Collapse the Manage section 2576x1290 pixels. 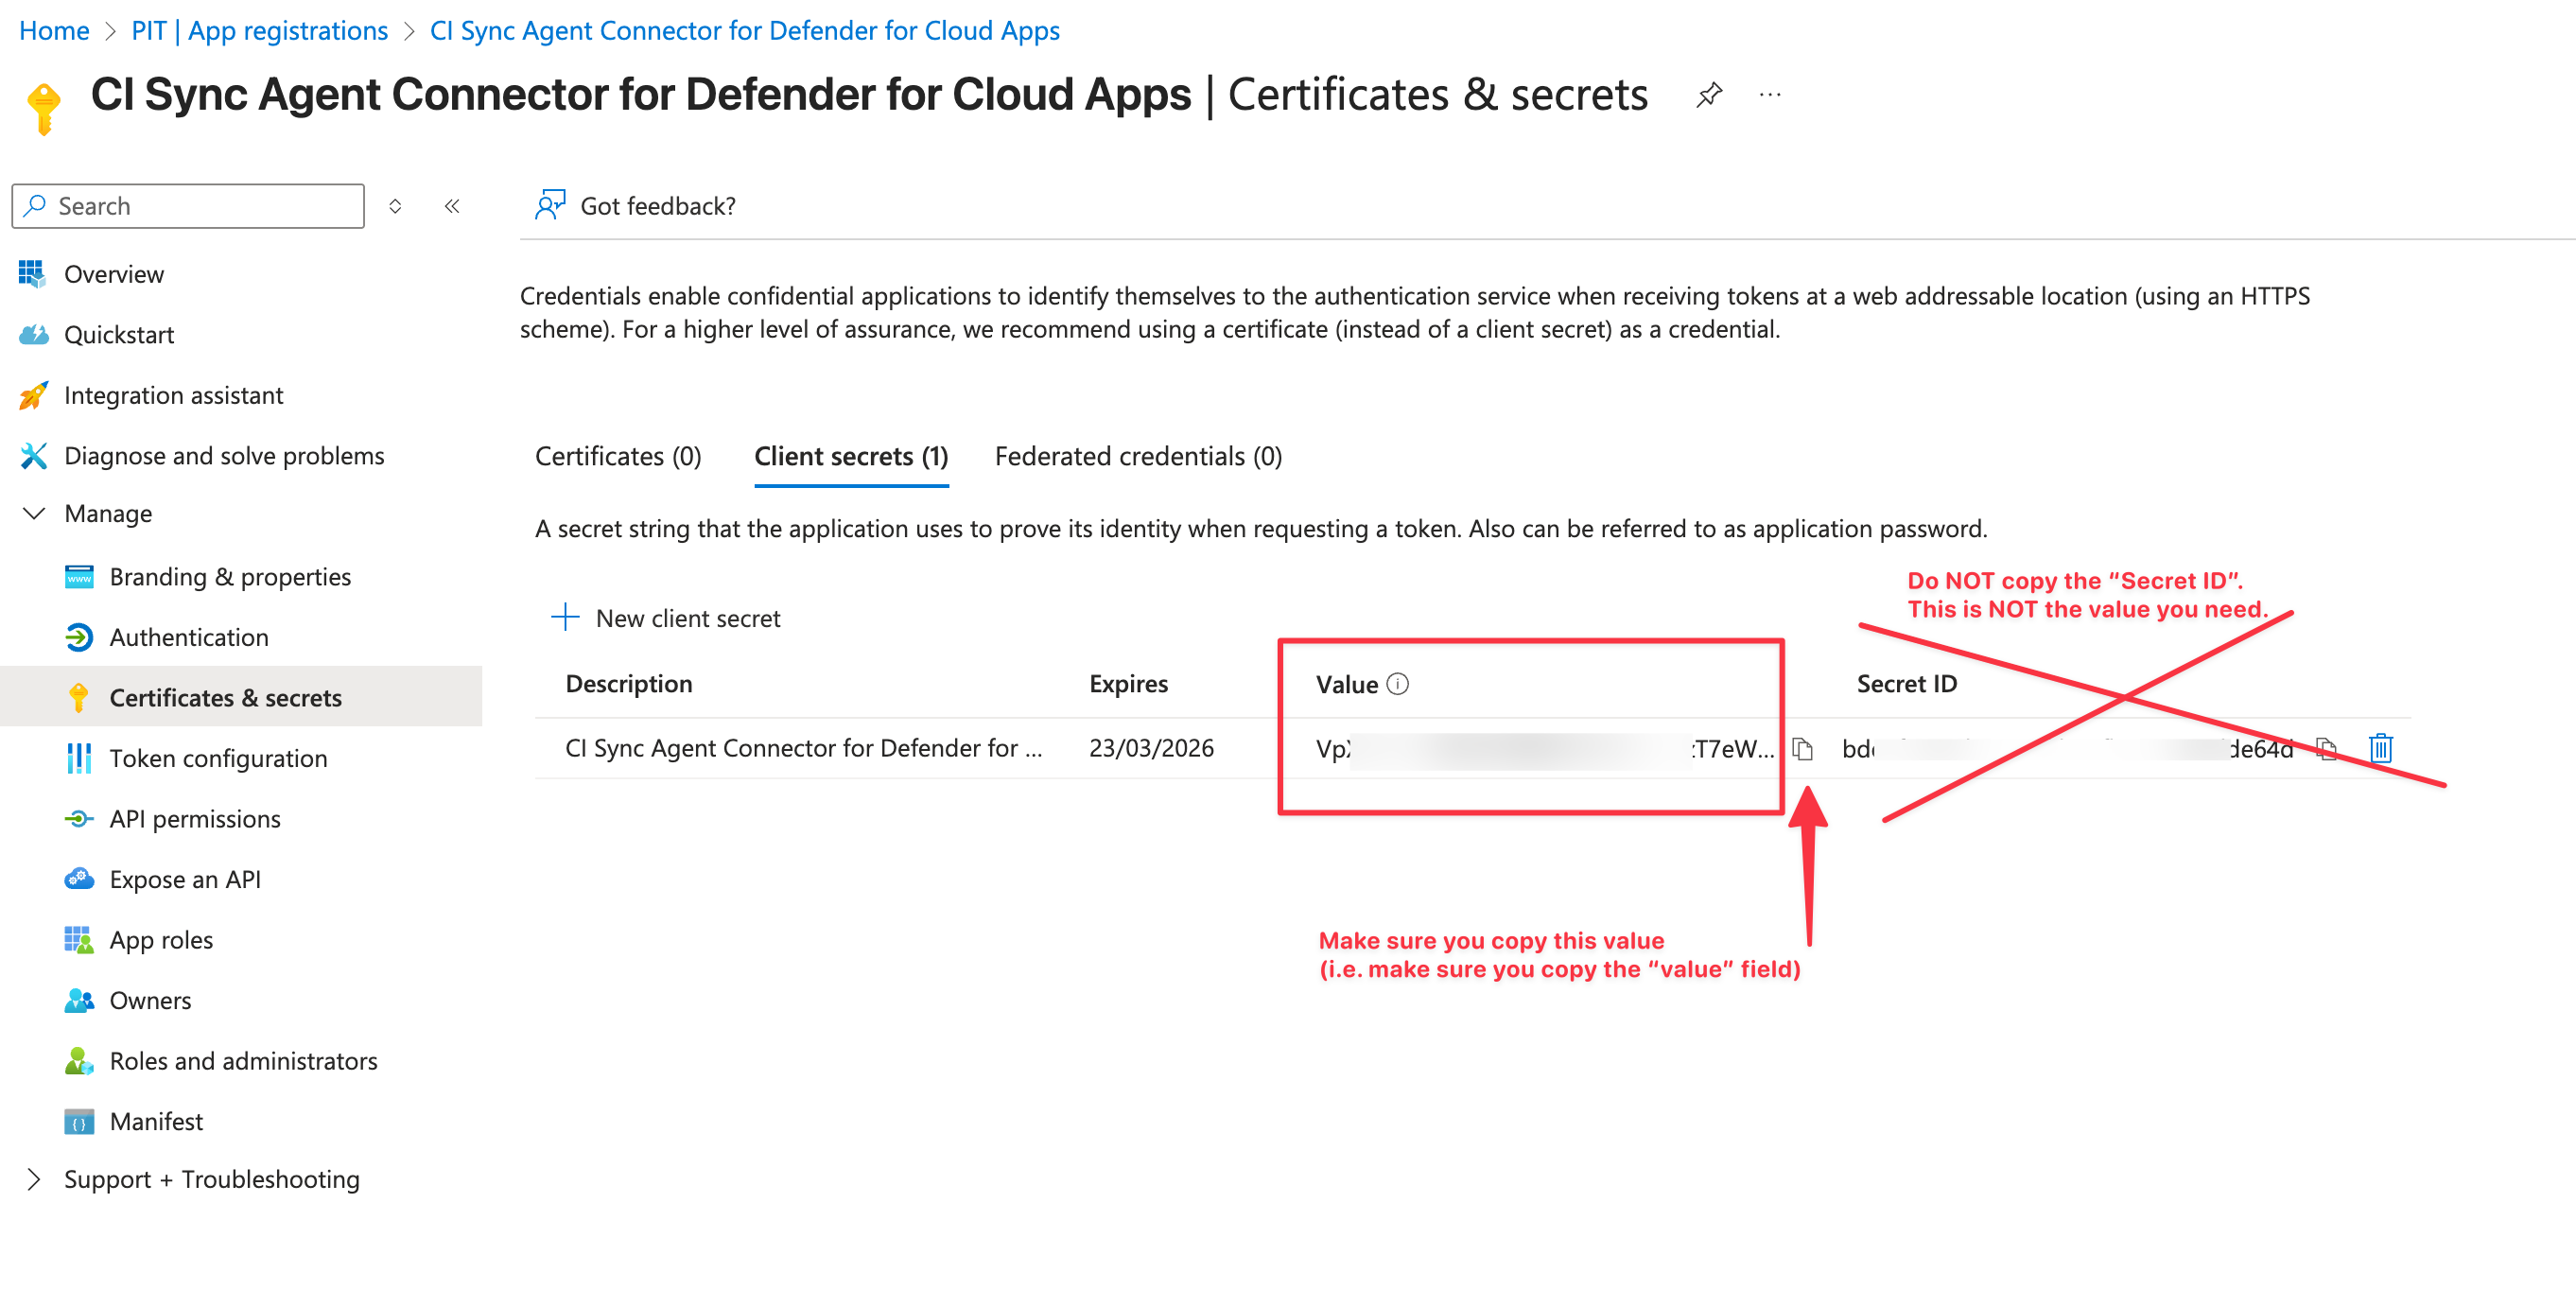34,513
